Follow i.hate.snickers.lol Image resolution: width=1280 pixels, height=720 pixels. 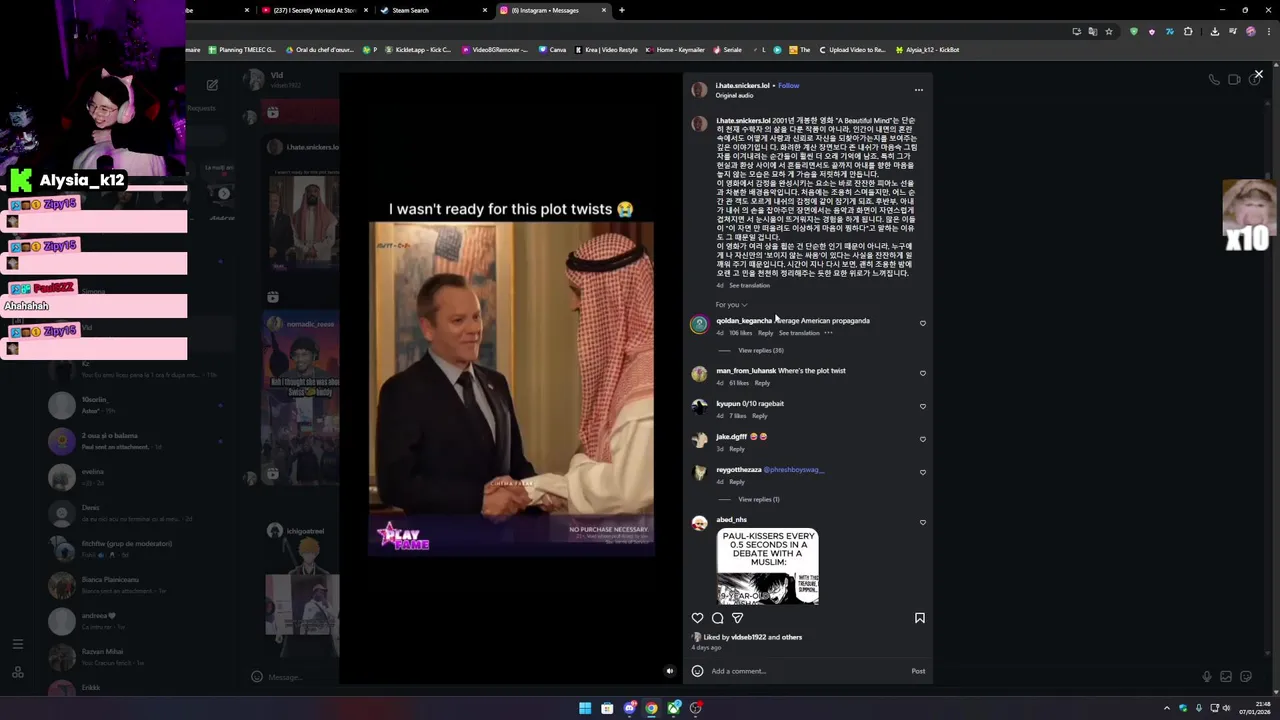click(x=789, y=86)
